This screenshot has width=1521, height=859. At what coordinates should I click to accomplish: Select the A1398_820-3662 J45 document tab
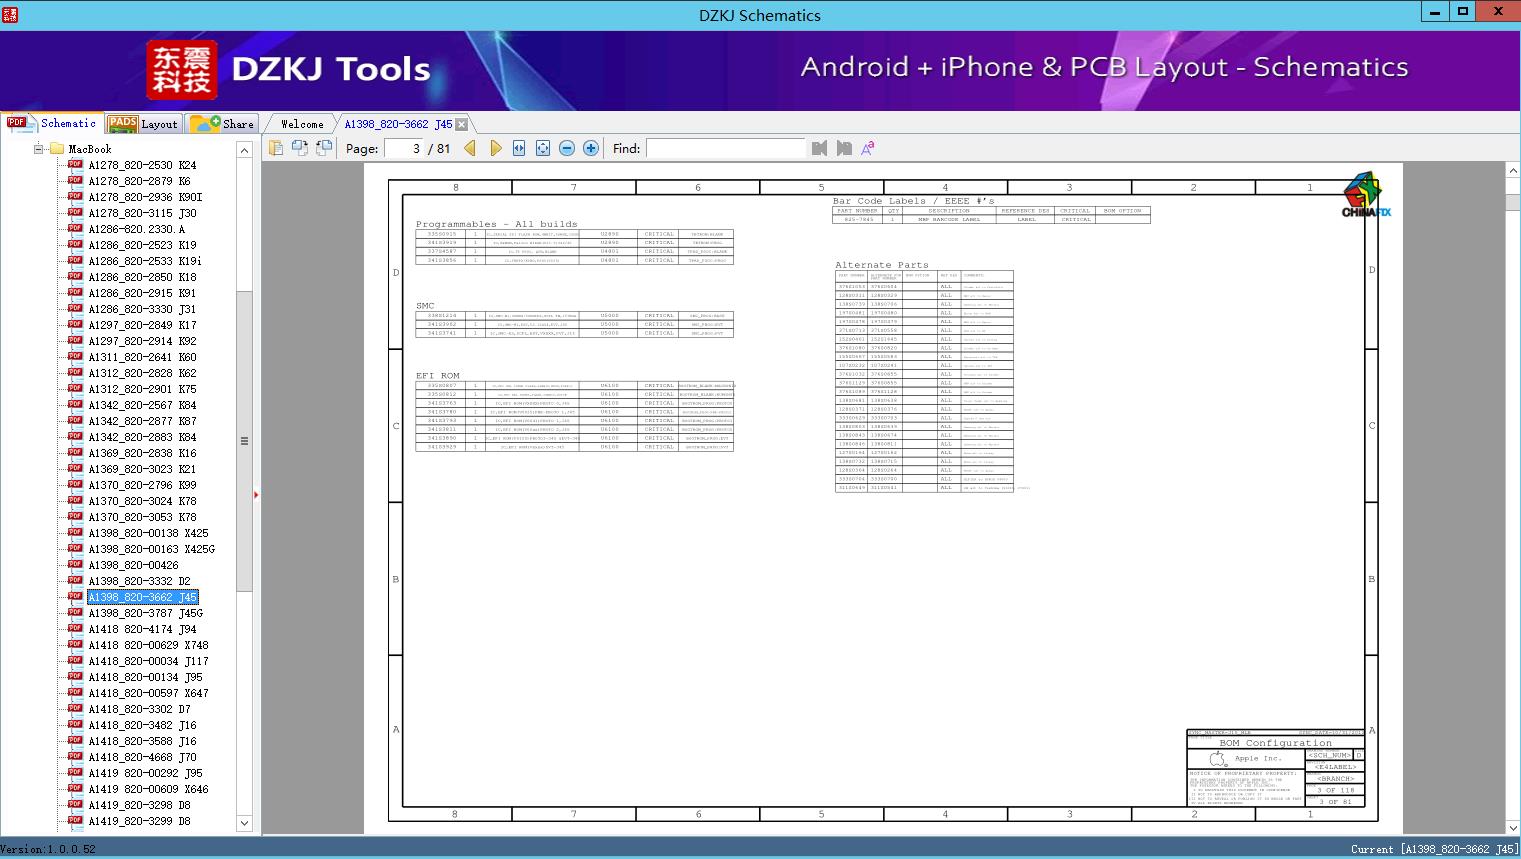tap(398, 124)
